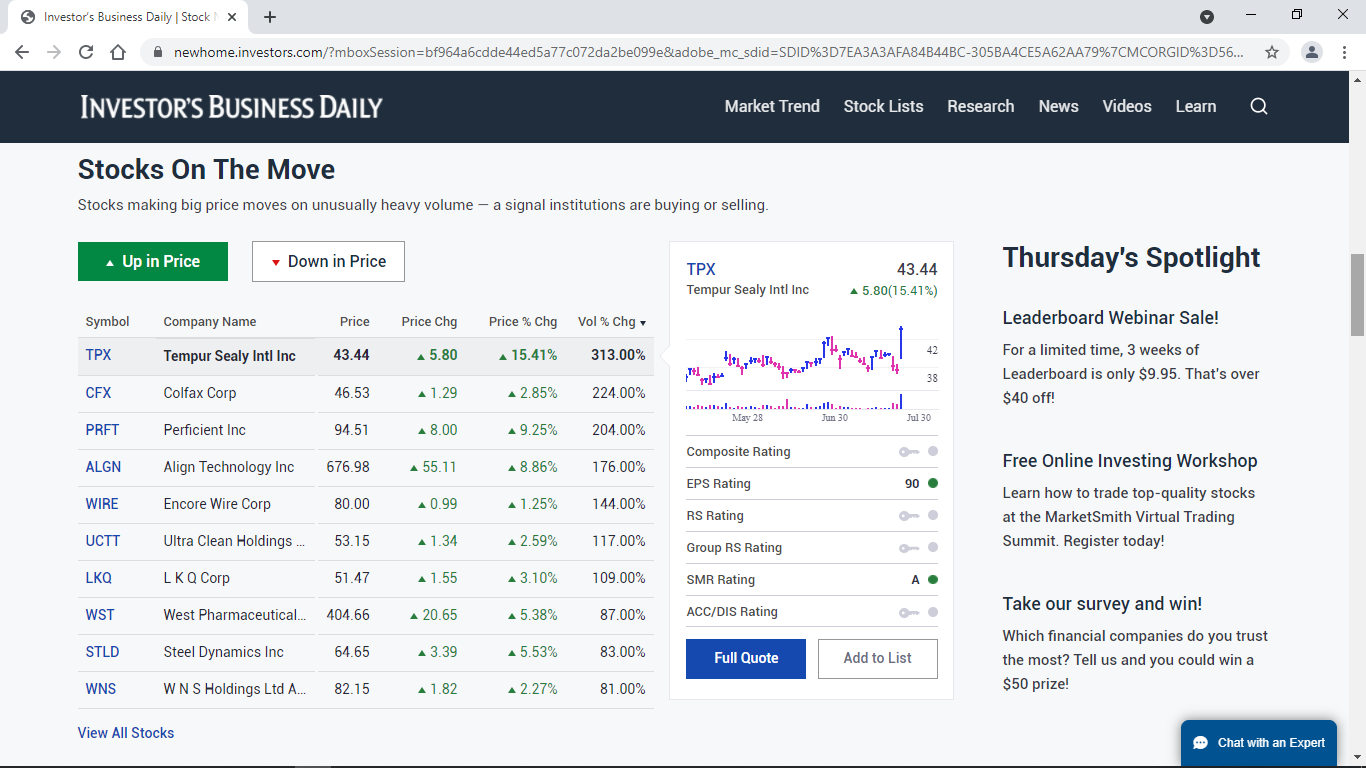Open the WST symbol link
Screen dimensions: 1366x768
point(100,615)
